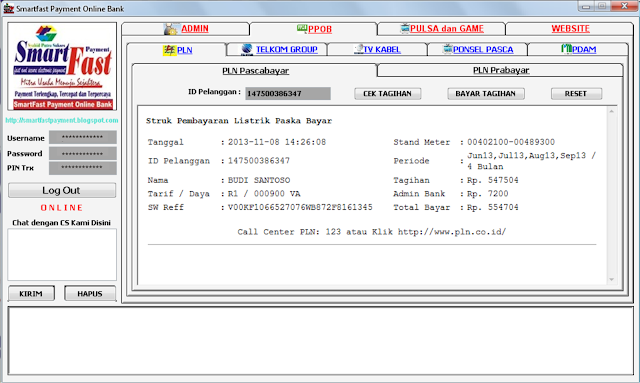Click the RESET button
Viewport: 640px width, 383px height.
click(576, 94)
